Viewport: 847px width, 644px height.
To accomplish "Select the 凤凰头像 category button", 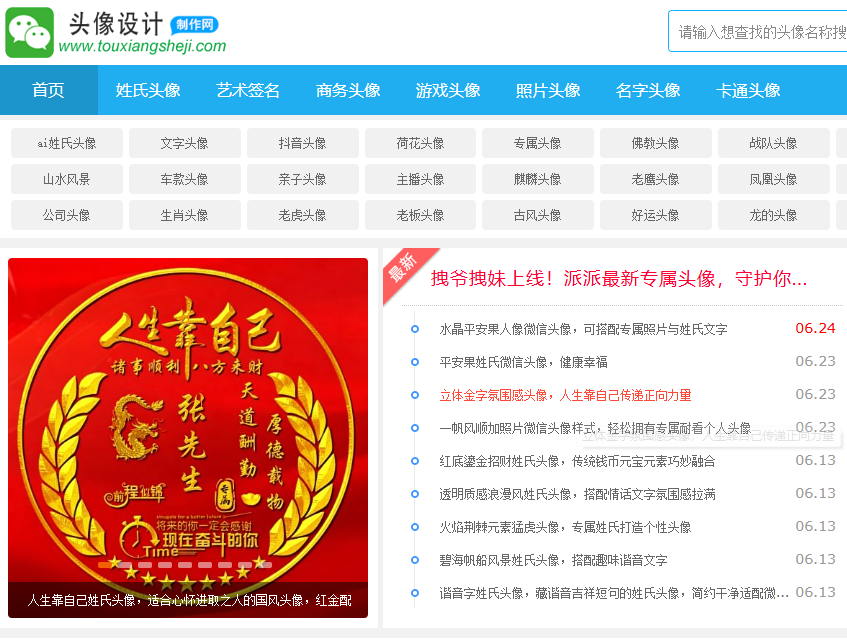I will point(774,179).
